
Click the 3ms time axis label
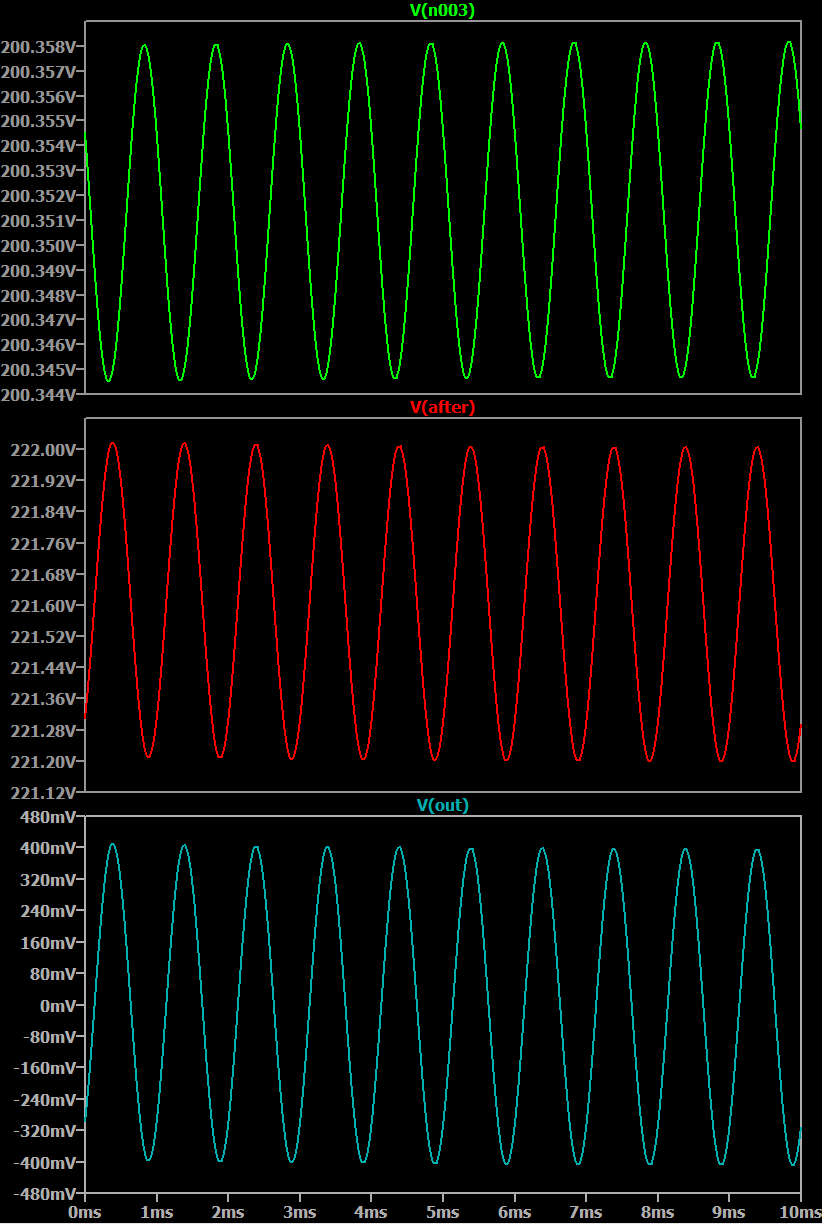[x=300, y=1212]
